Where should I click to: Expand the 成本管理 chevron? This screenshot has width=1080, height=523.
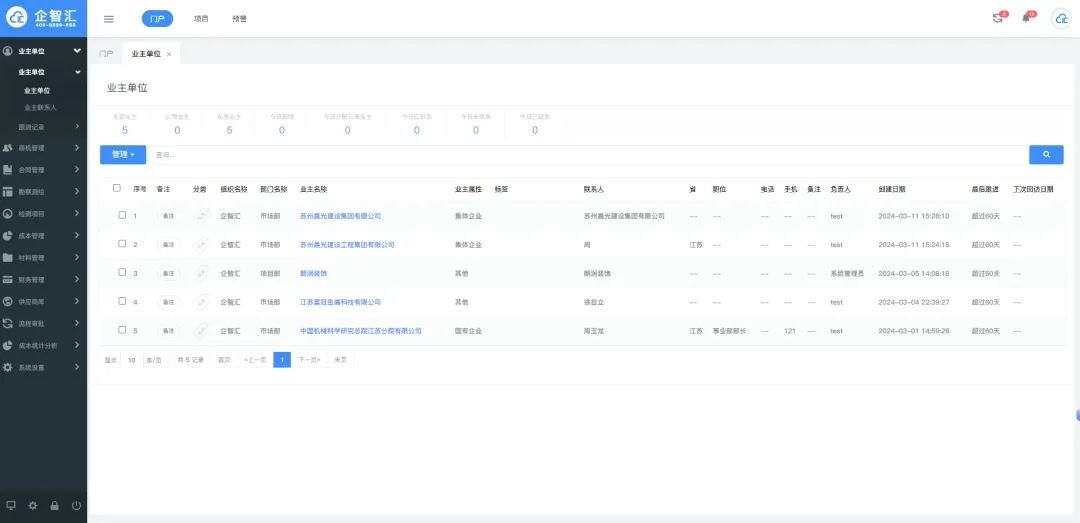[77, 236]
